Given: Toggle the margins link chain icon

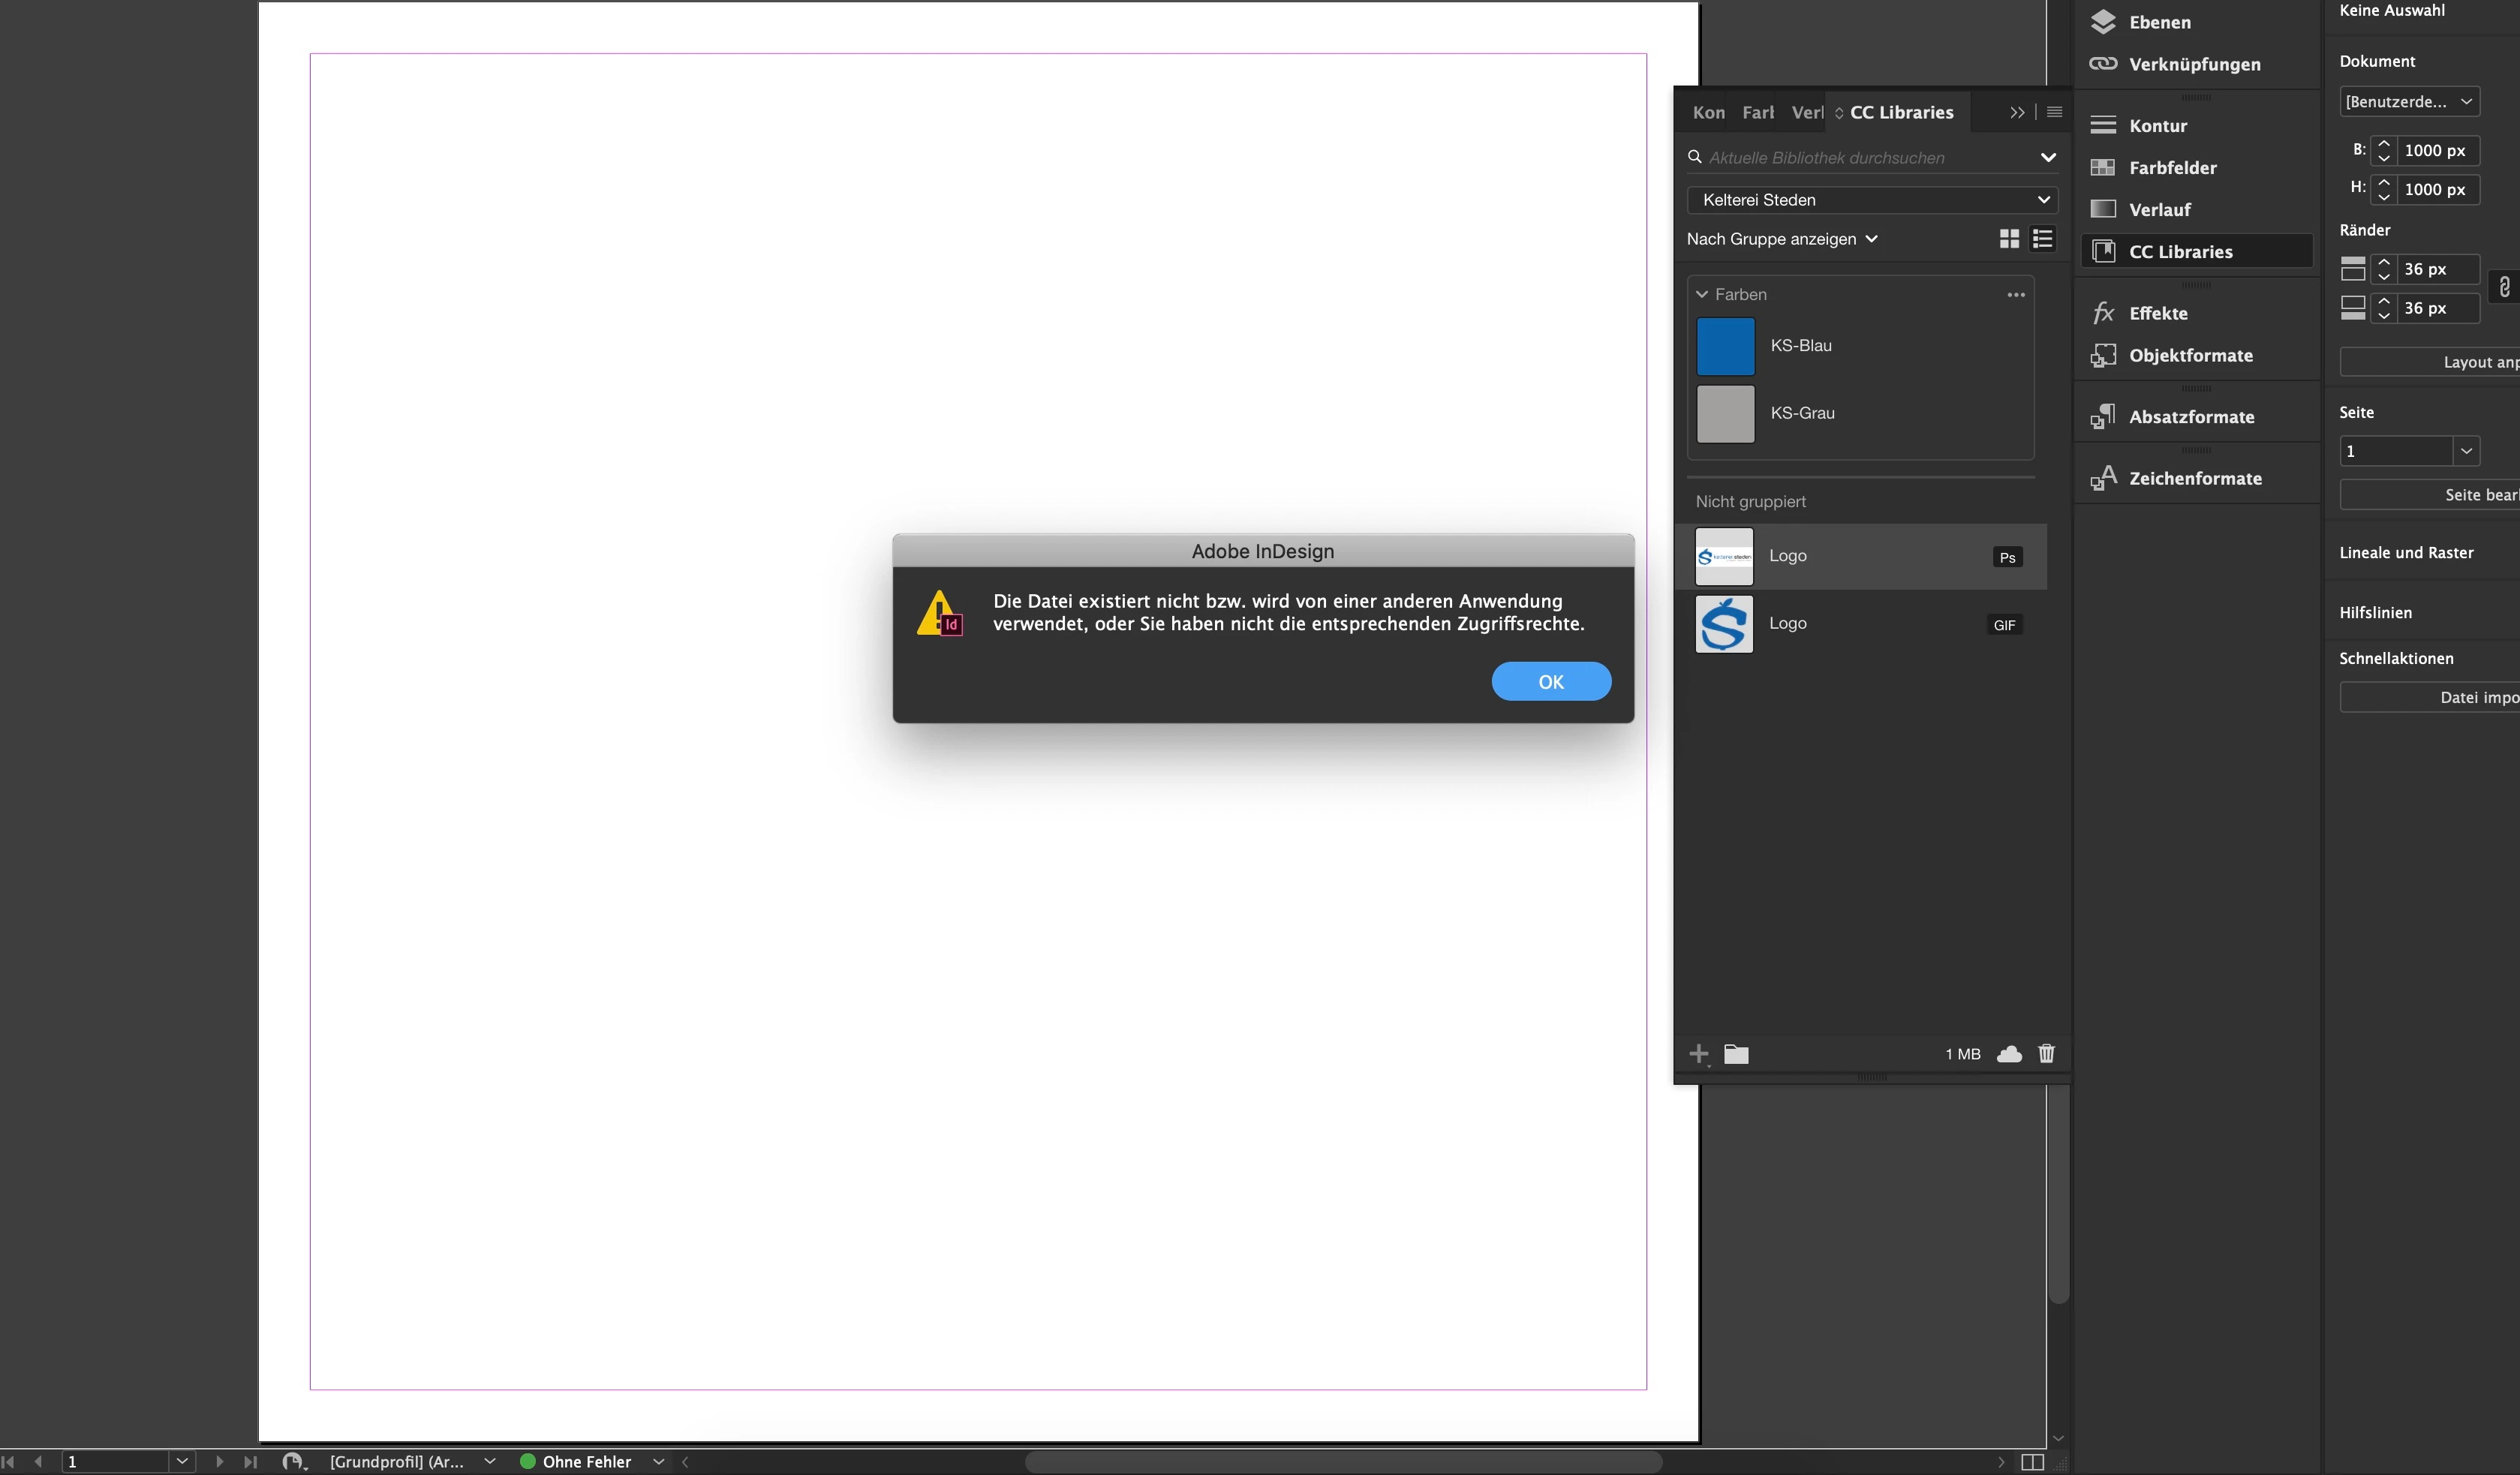Looking at the screenshot, I should point(2504,288).
